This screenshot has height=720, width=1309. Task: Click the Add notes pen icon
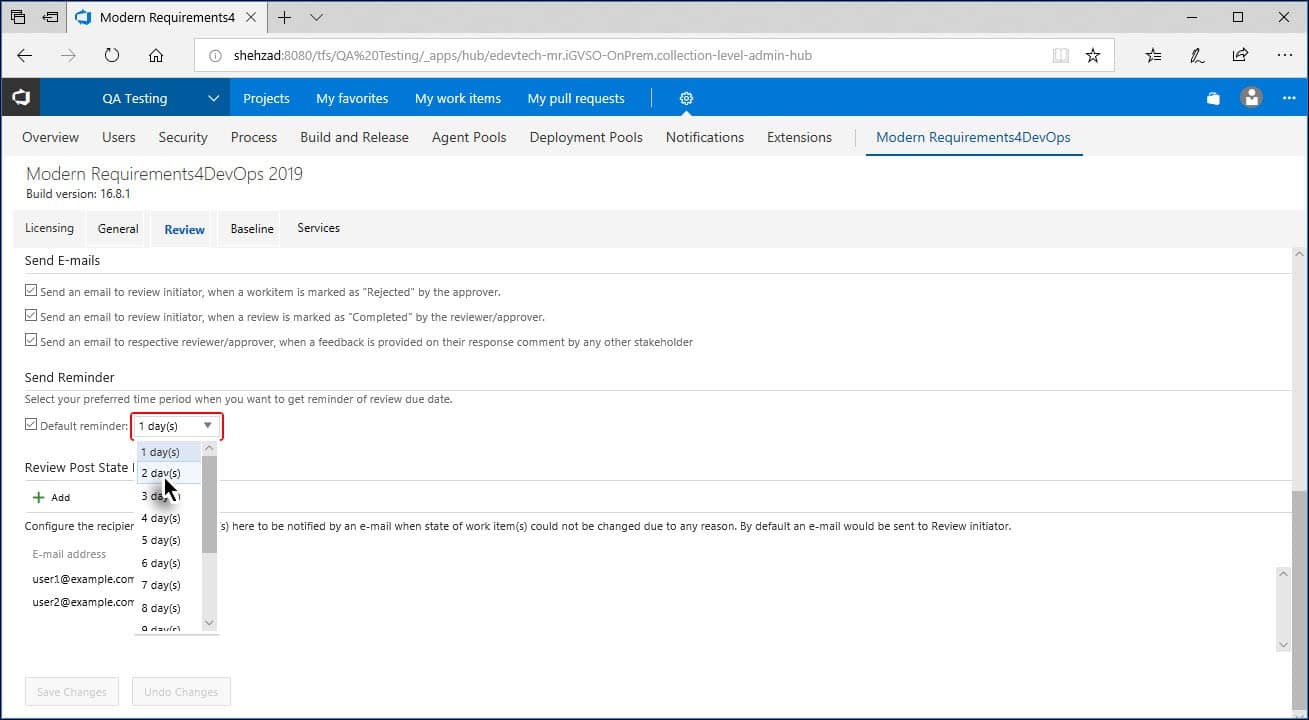click(x=1197, y=56)
